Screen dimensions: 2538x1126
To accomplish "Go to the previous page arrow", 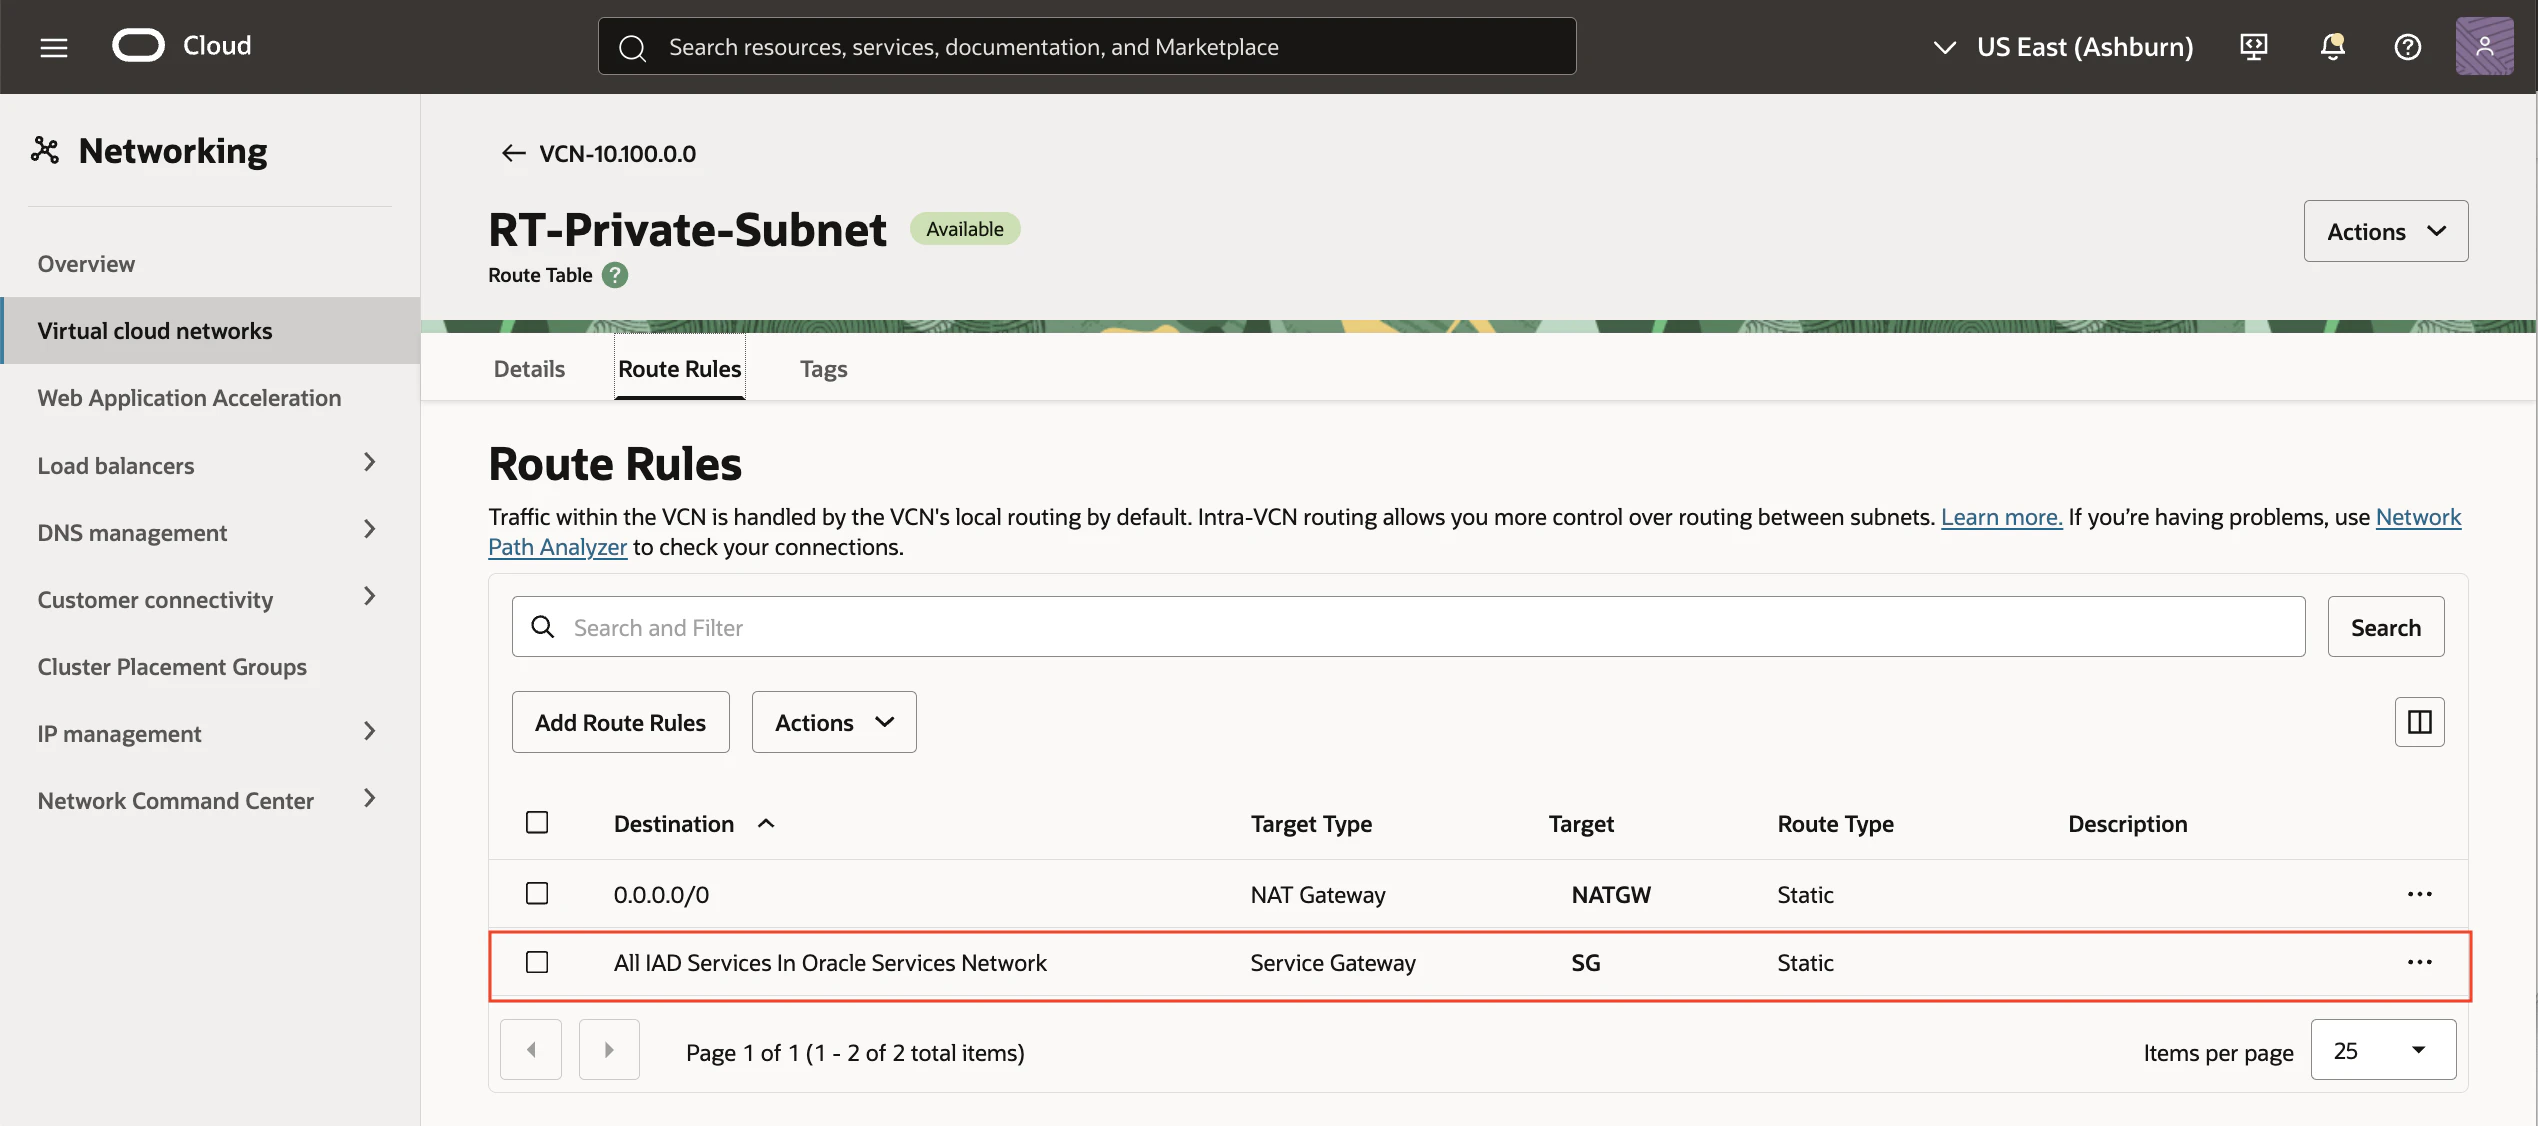I will click(x=531, y=1050).
